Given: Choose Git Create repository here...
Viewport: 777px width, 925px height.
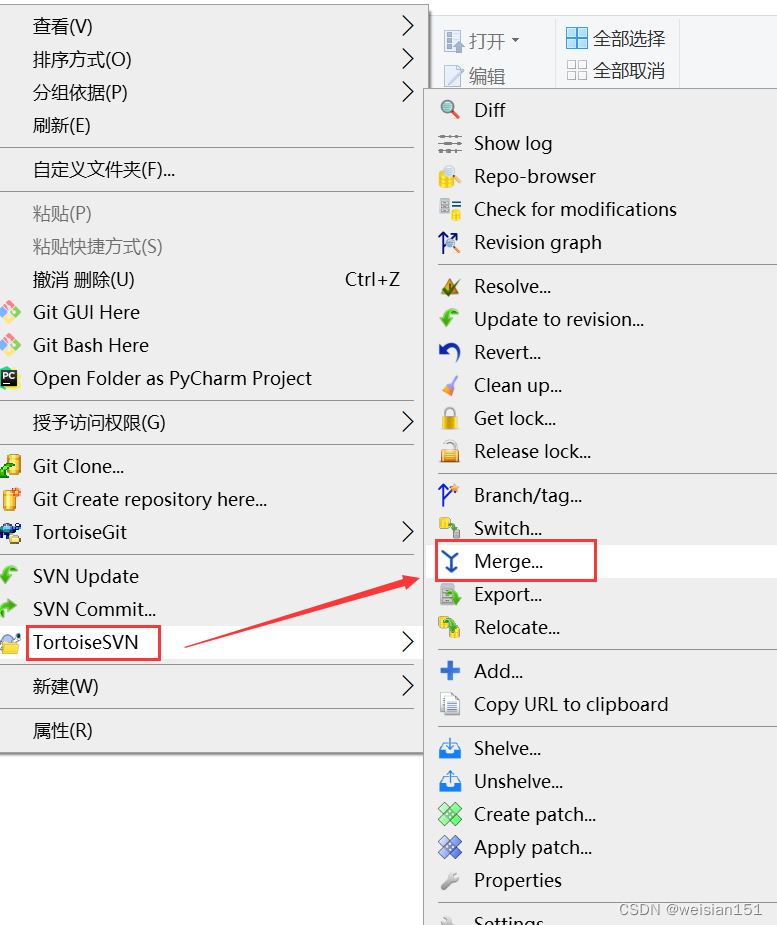Looking at the screenshot, I should [x=207, y=500].
